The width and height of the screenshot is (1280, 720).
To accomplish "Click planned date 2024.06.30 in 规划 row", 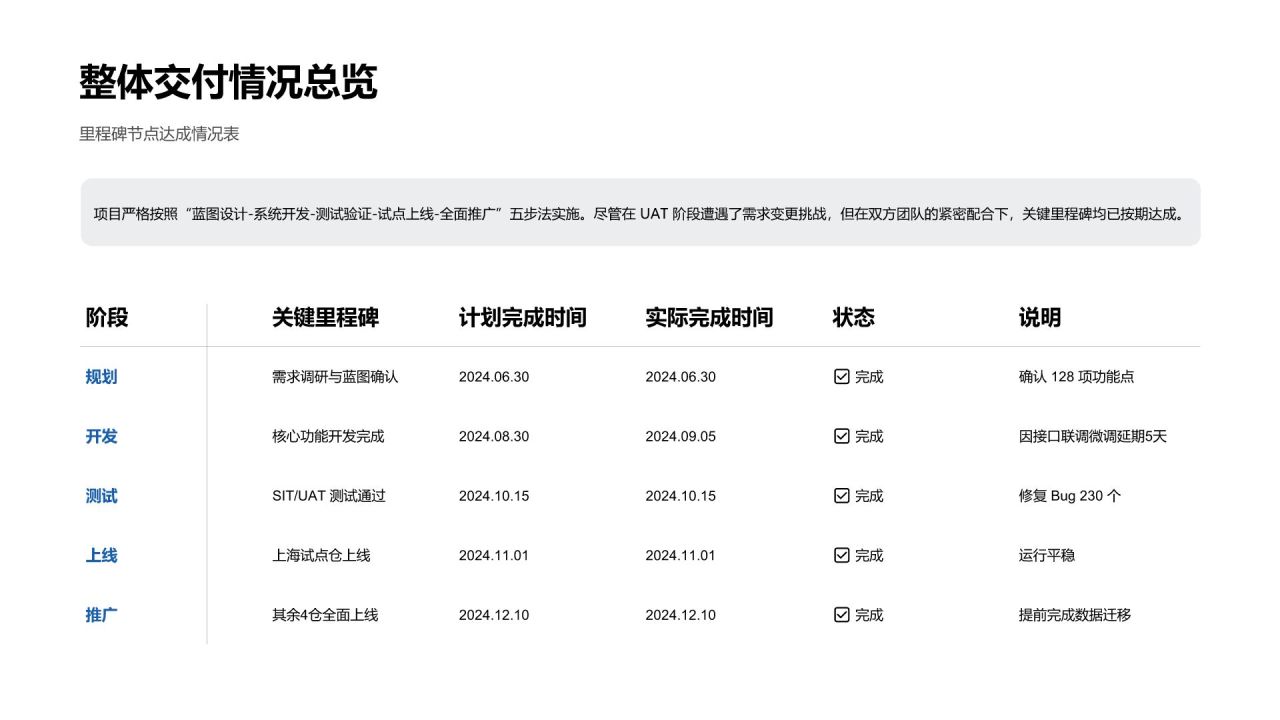I will point(494,377).
